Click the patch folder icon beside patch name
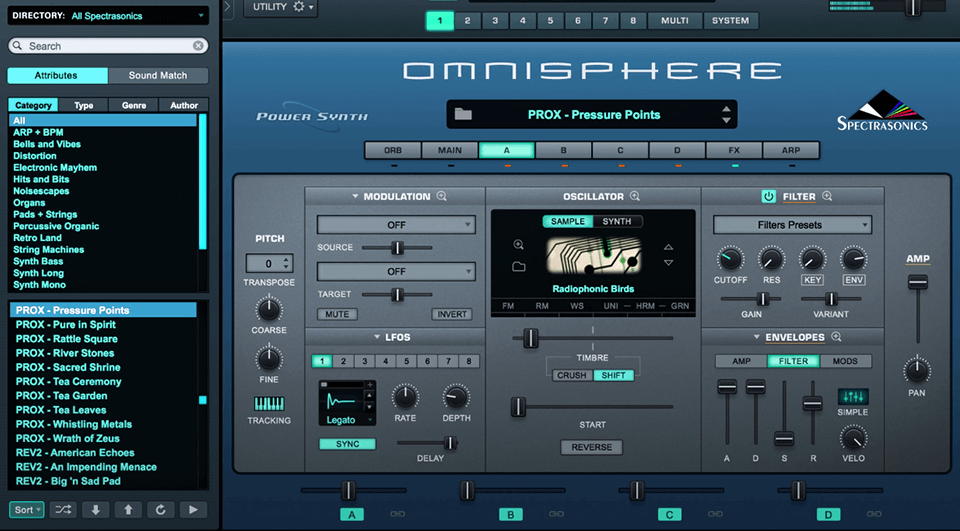The width and height of the screenshot is (960, 531). pos(463,115)
